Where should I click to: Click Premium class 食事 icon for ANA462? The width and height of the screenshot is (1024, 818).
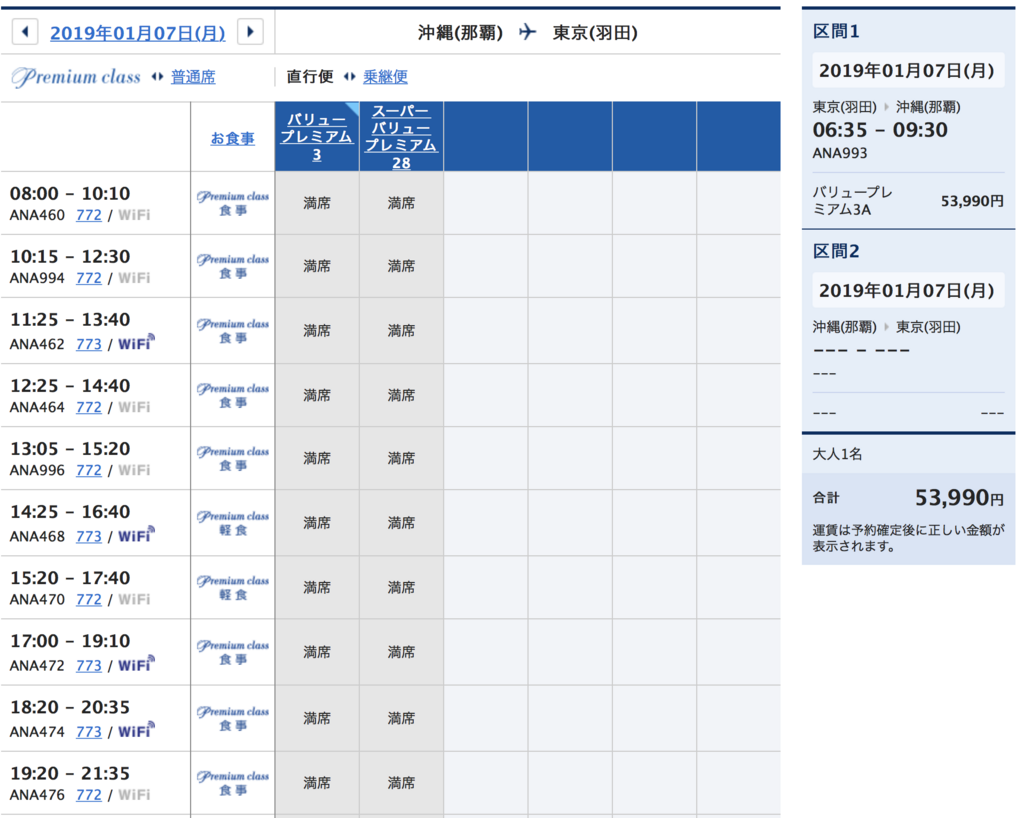(232, 331)
